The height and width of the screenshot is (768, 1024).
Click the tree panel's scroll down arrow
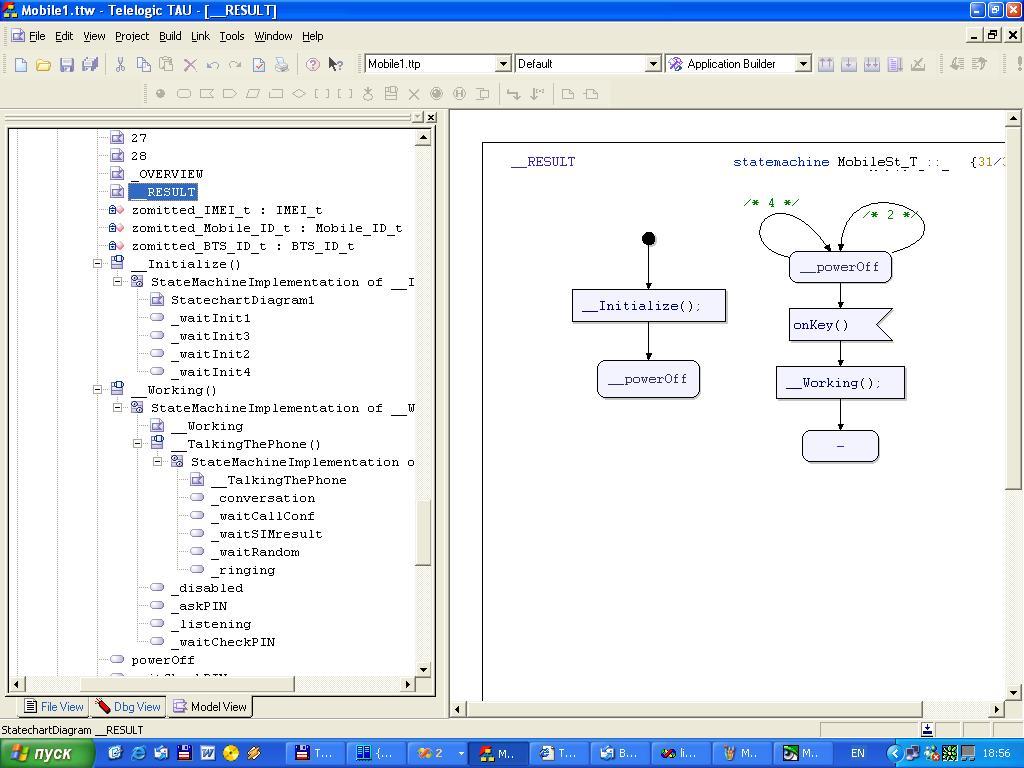(x=423, y=670)
